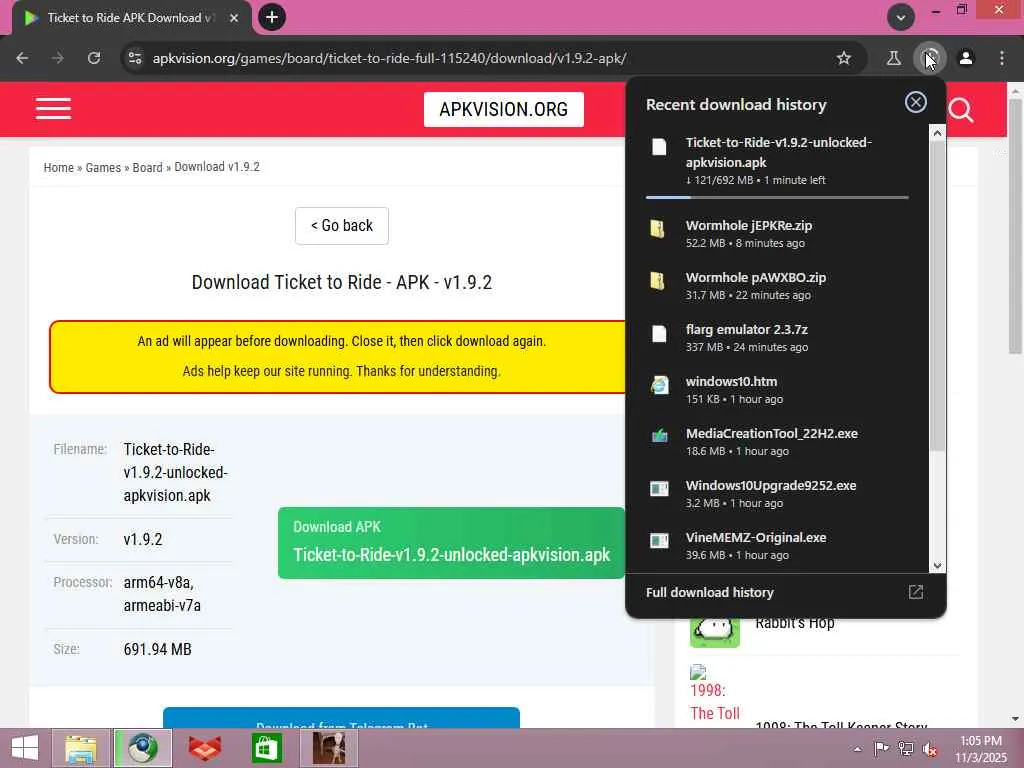Open the tab search dropdown
The image size is (1024, 768).
click(x=901, y=17)
